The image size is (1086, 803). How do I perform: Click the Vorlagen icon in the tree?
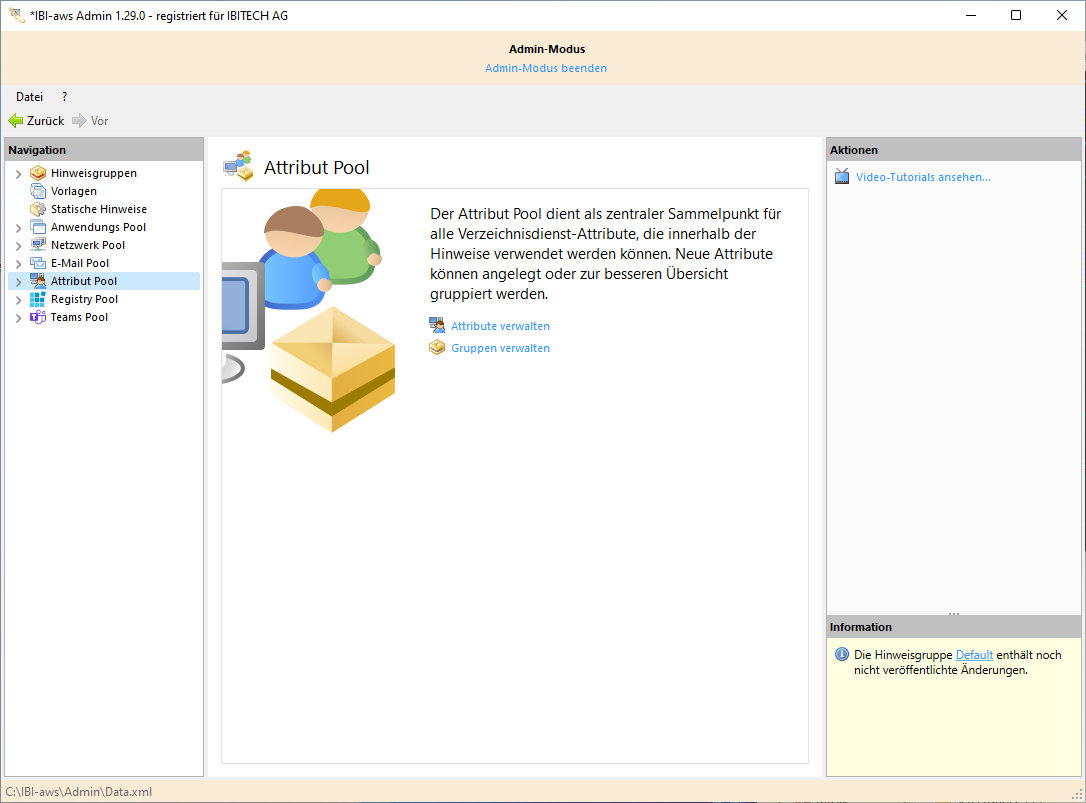click(38, 191)
